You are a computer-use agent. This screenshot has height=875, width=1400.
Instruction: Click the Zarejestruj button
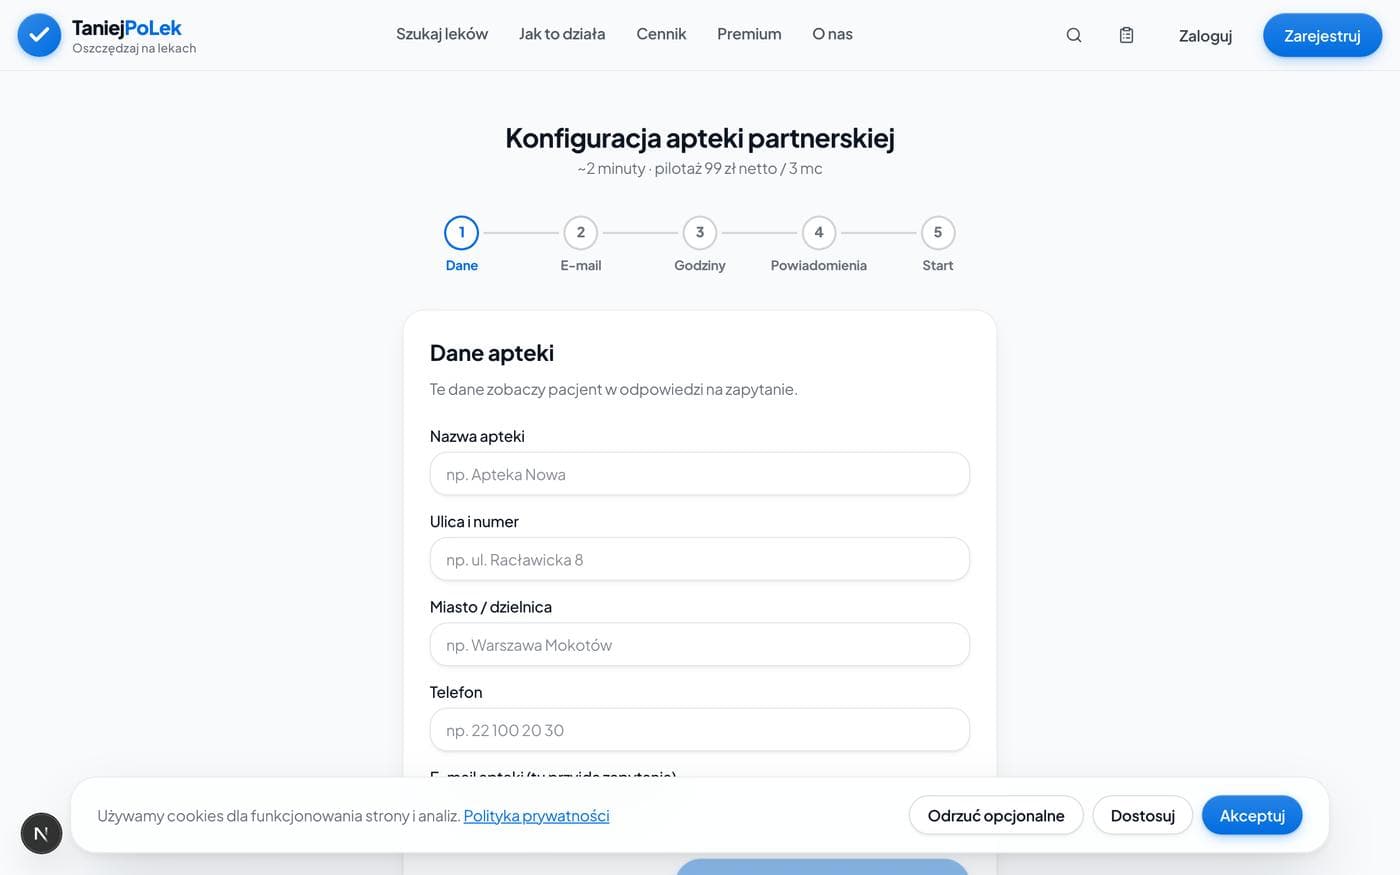tap(1322, 35)
